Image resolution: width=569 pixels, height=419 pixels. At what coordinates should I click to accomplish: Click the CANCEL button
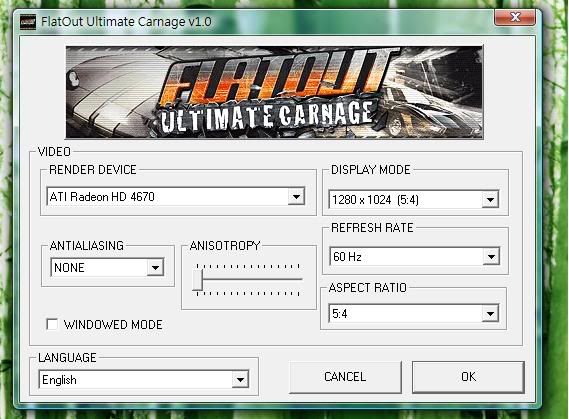pos(345,377)
